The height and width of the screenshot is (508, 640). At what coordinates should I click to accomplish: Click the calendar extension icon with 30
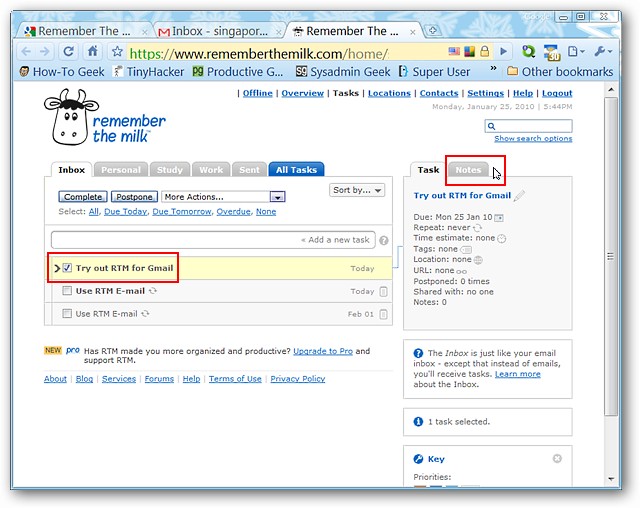(552, 52)
